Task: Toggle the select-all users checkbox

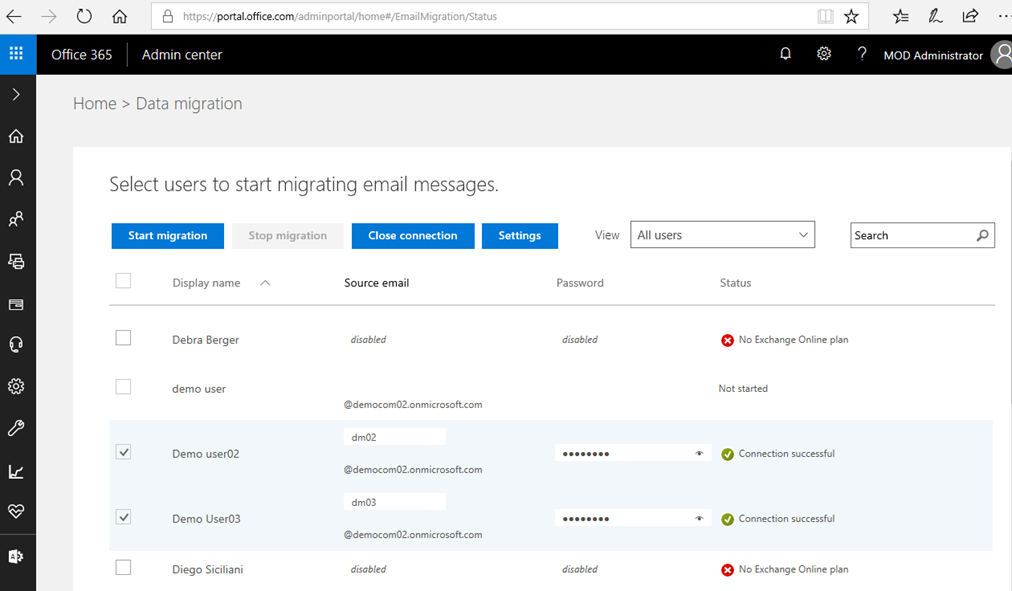Action: point(123,281)
